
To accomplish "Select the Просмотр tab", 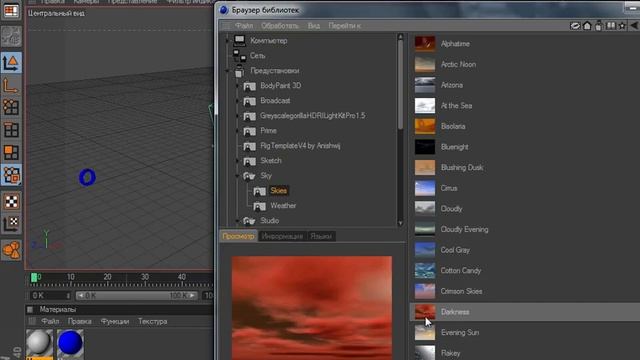I will 238,236.
